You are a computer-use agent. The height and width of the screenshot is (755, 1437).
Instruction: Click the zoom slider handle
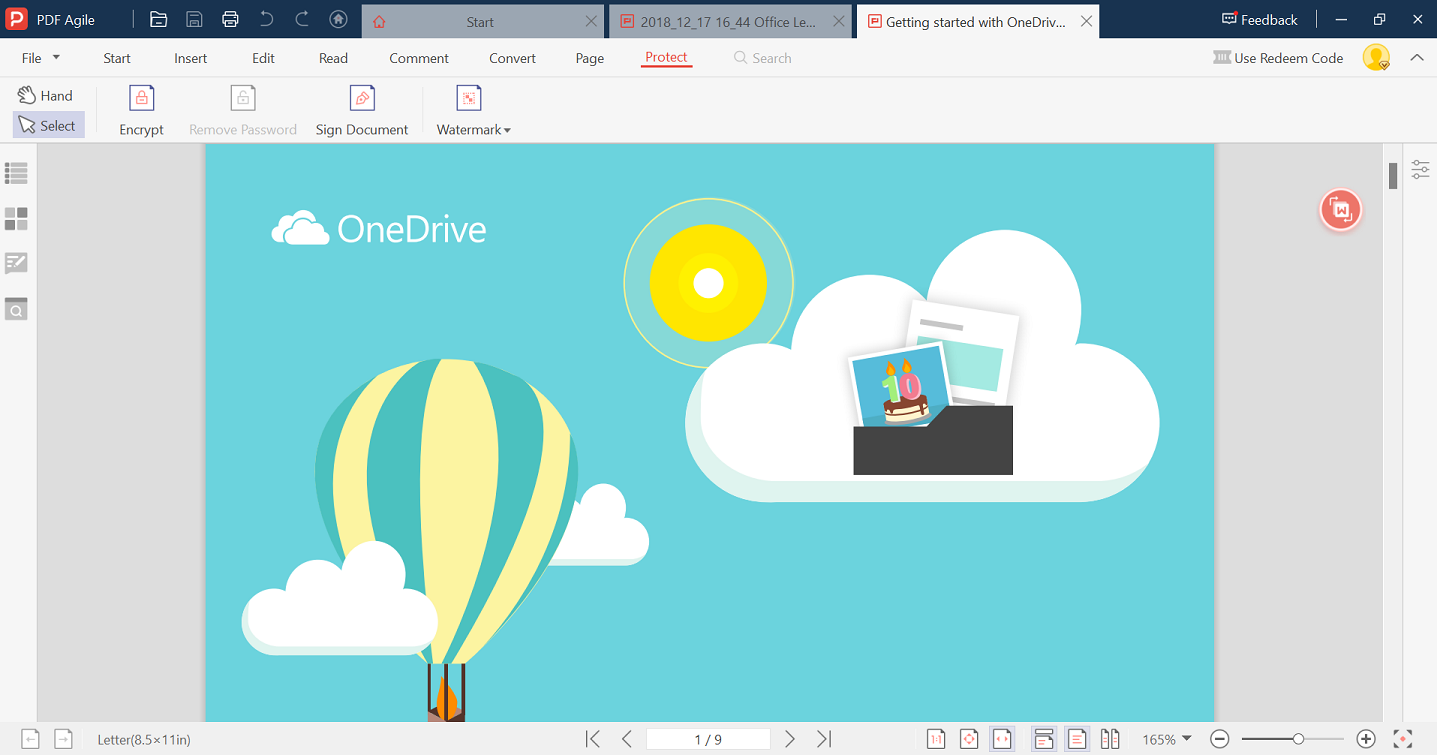click(x=1298, y=739)
